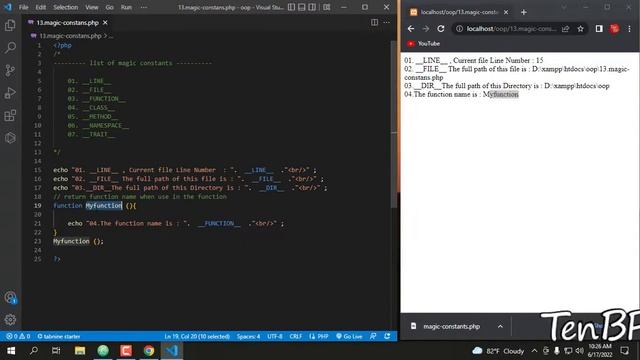This screenshot has width=640, height=360.
Task: Open the Extensions view
Action: click(x=10, y=116)
